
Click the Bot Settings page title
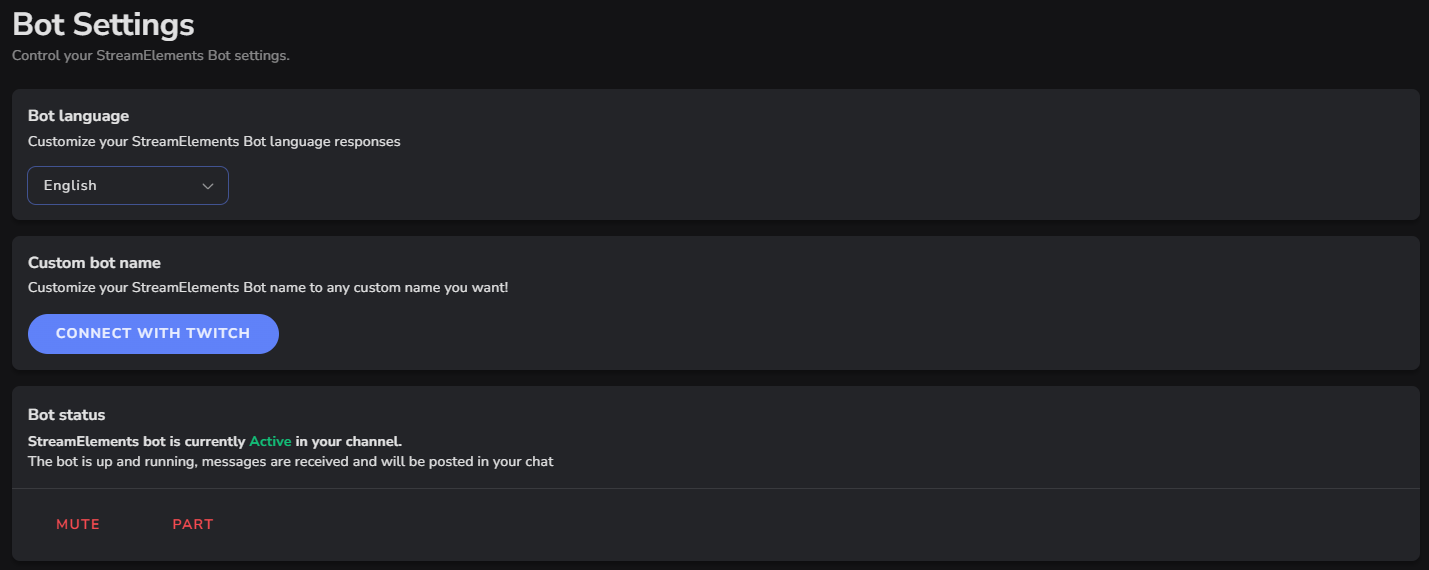coord(103,24)
